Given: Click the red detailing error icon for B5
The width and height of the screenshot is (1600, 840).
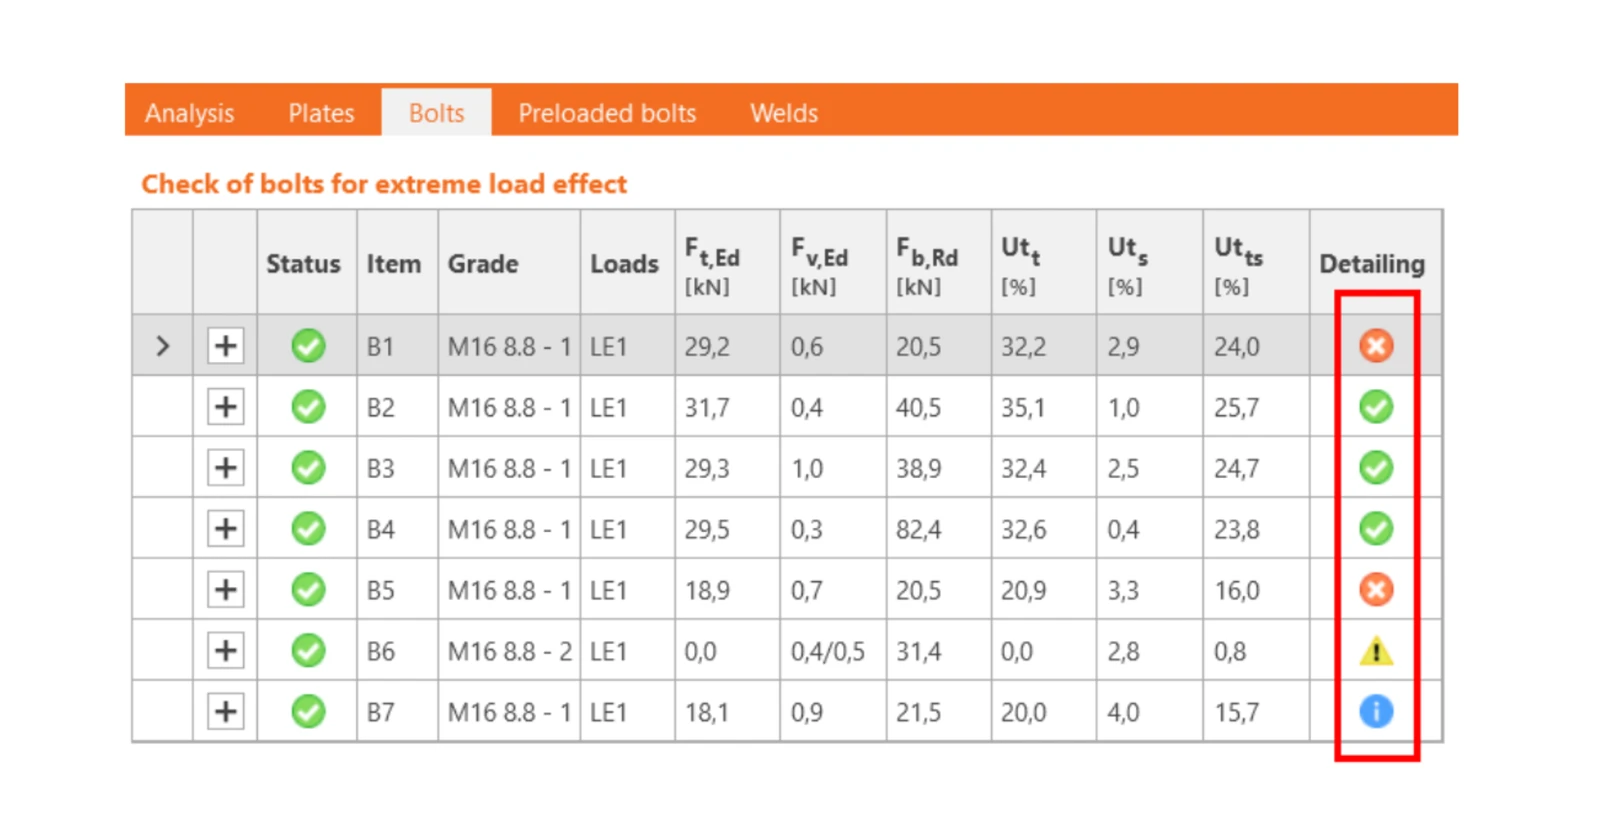Looking at the screenshot, I should tap(1376, 590).
